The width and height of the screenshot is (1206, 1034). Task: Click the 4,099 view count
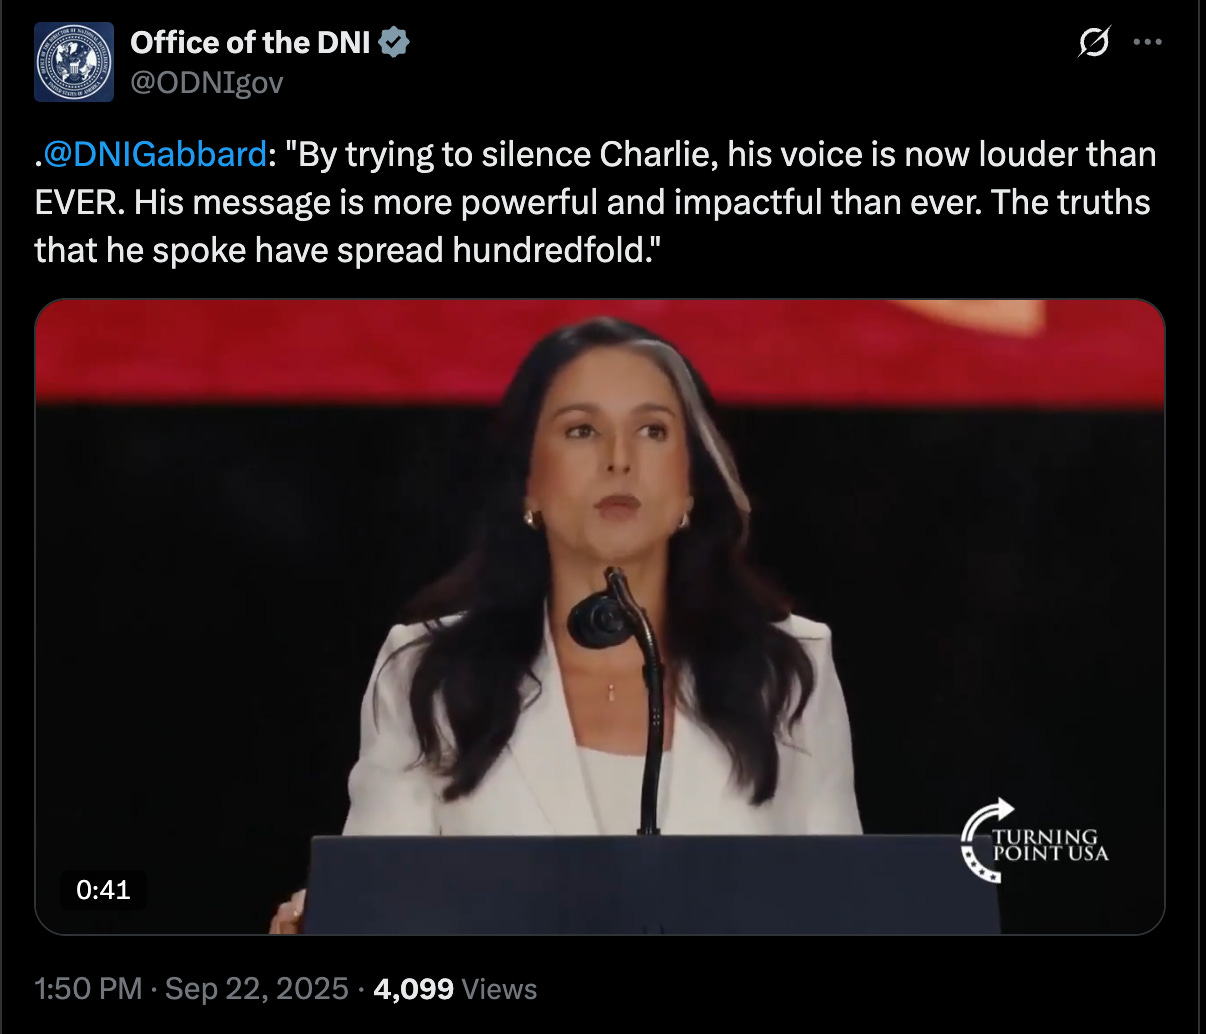413,989
